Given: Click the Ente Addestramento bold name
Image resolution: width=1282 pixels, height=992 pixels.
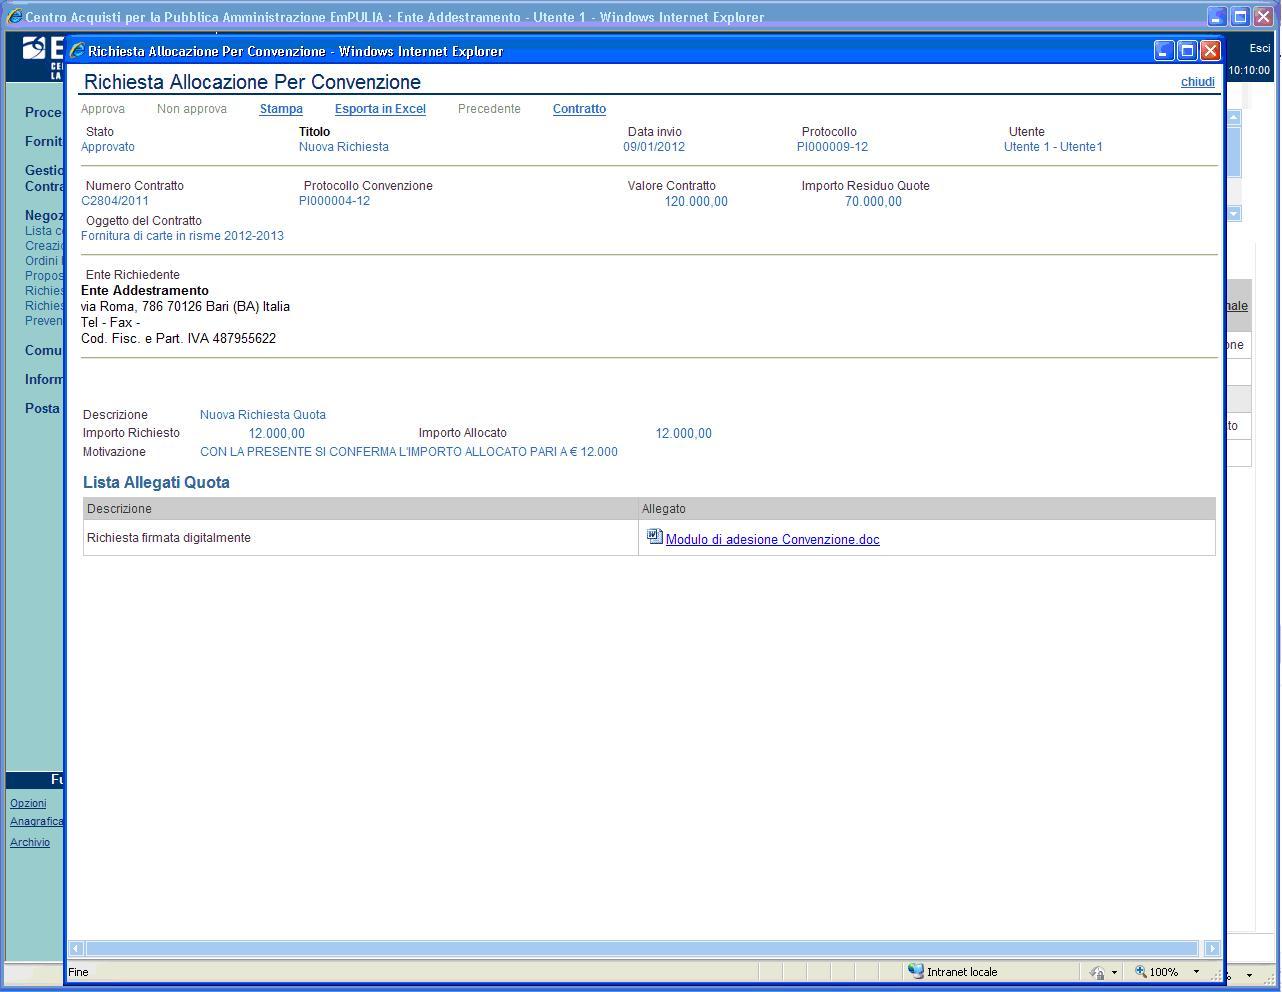Looking at the screenshot, I should 145,291.
